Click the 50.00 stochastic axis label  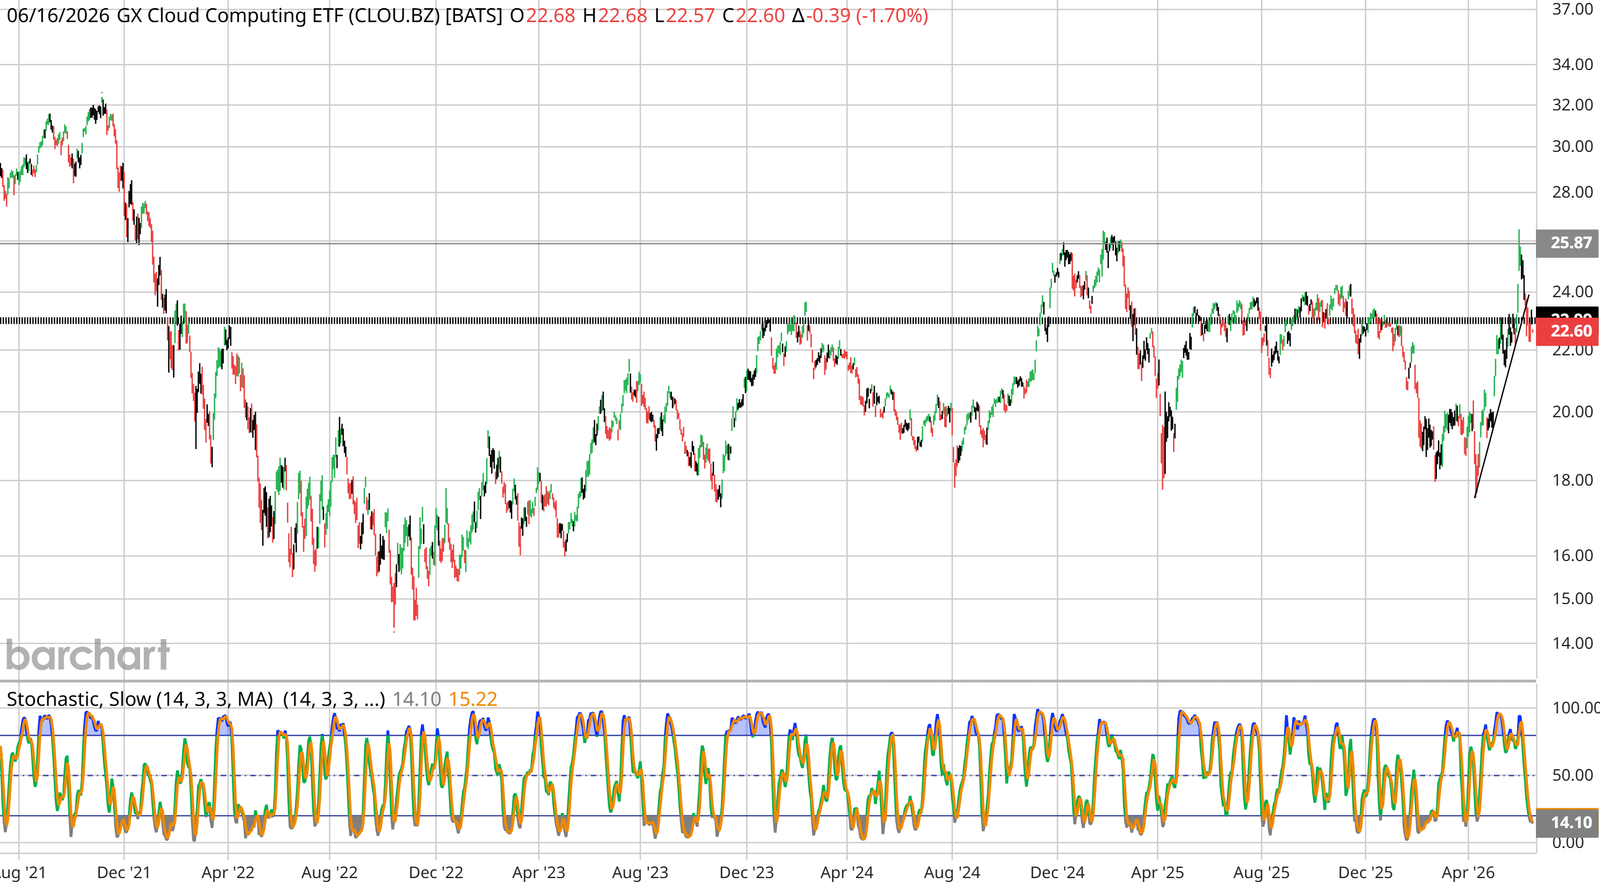coord(1572,775)
